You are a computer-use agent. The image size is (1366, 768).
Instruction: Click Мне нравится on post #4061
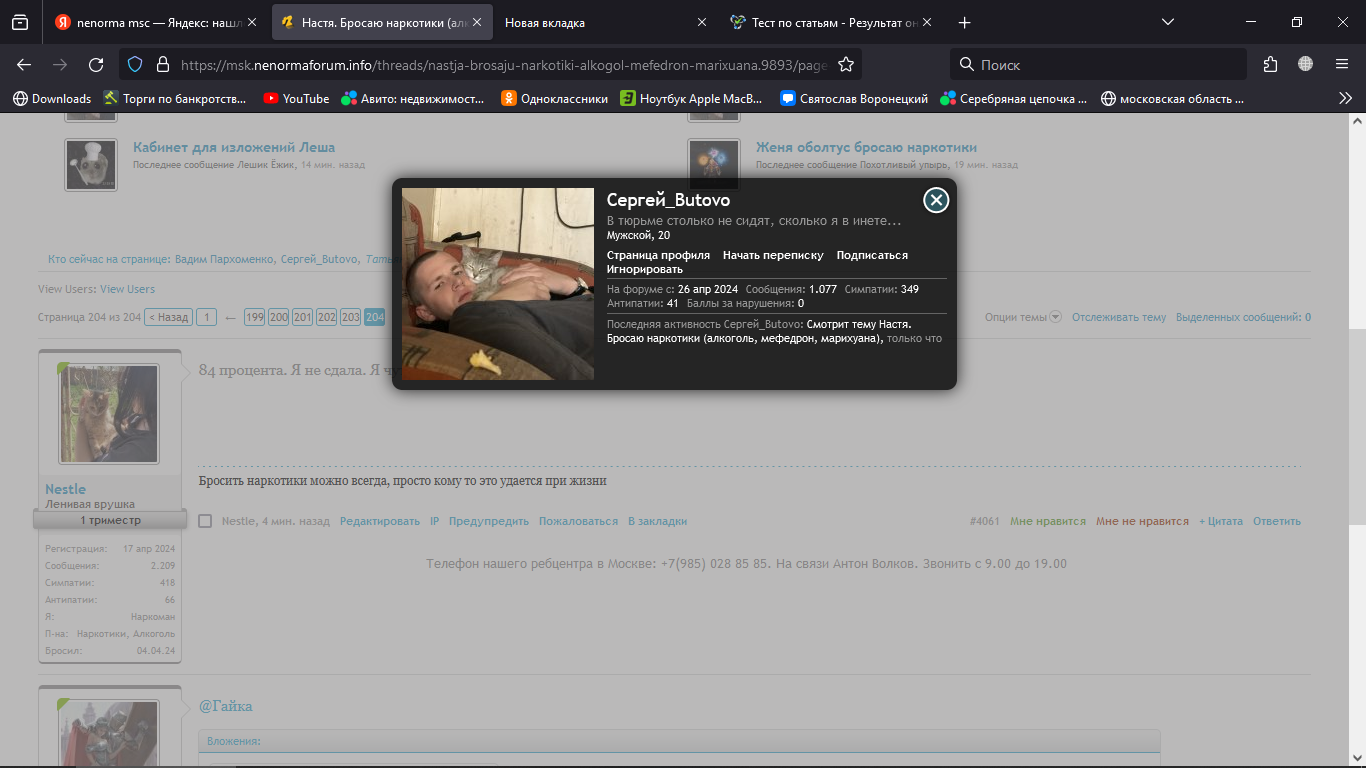tap(1048, 521)
